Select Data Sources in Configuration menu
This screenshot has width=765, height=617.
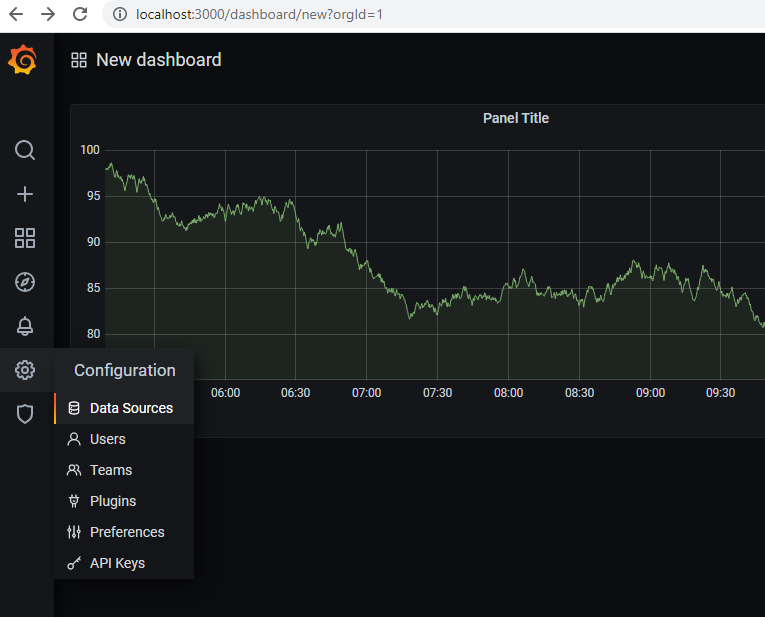124,408
